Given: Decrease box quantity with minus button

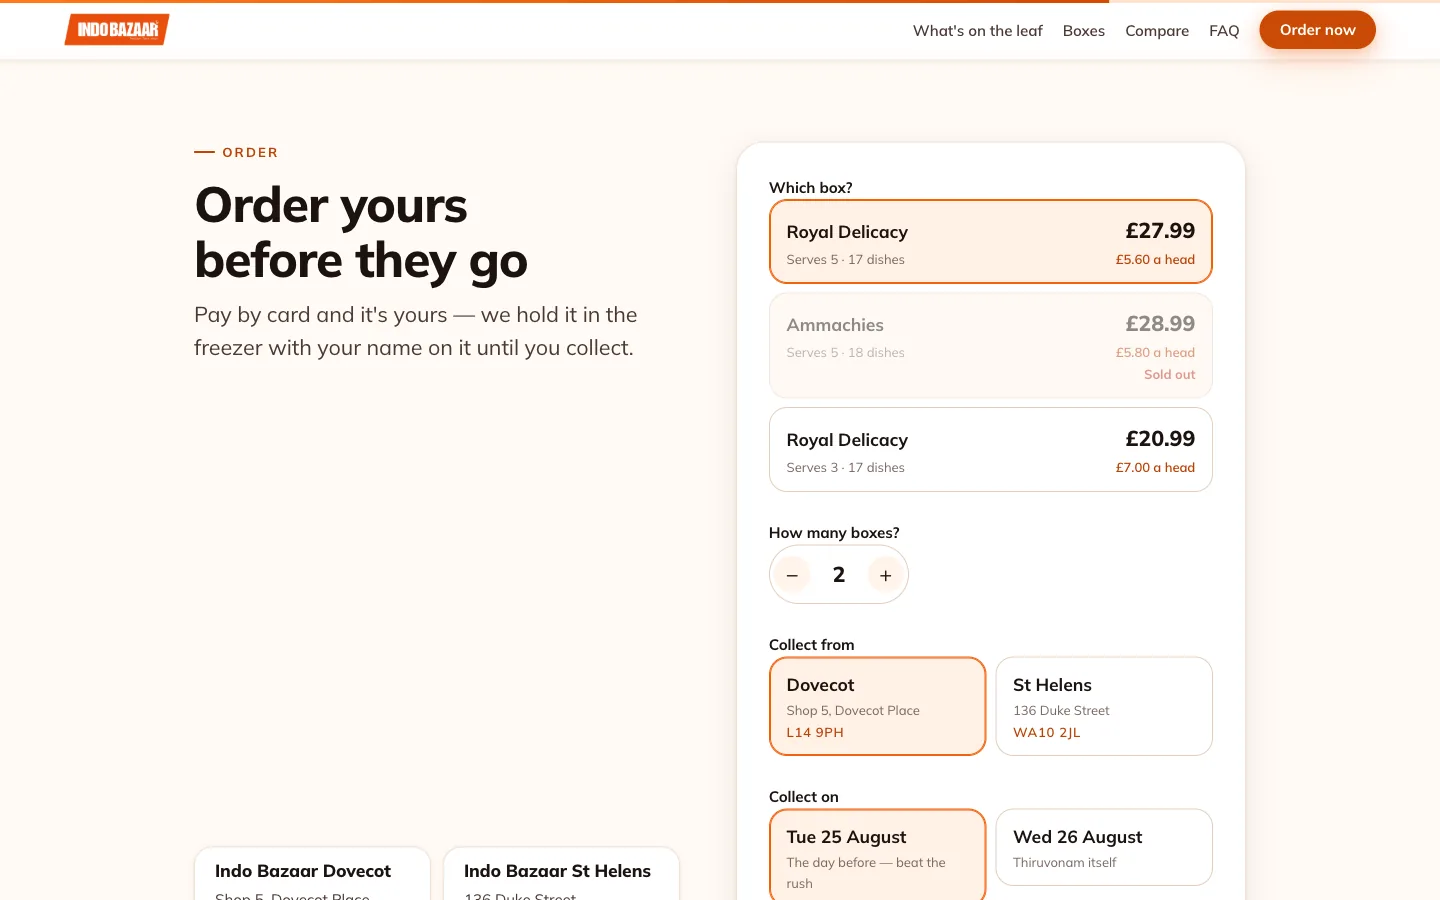Looking at the screenshot, I should pos(792,575).
